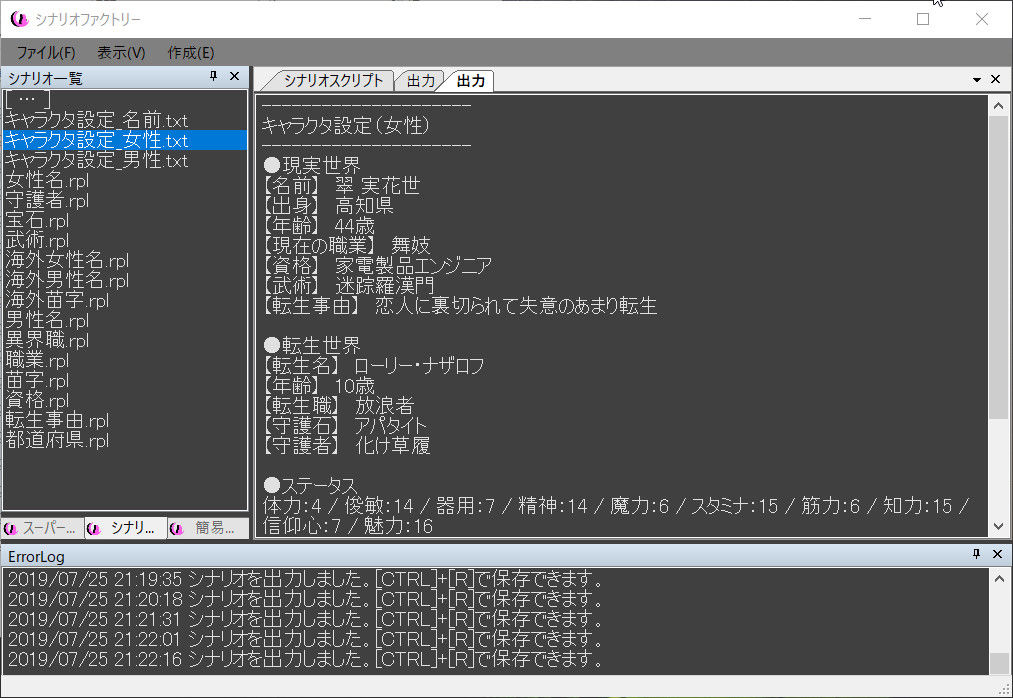Select 苗字.rpl file
Image resolution: width=1013 pixels, height=698 pixels.
tap(37, 381)
